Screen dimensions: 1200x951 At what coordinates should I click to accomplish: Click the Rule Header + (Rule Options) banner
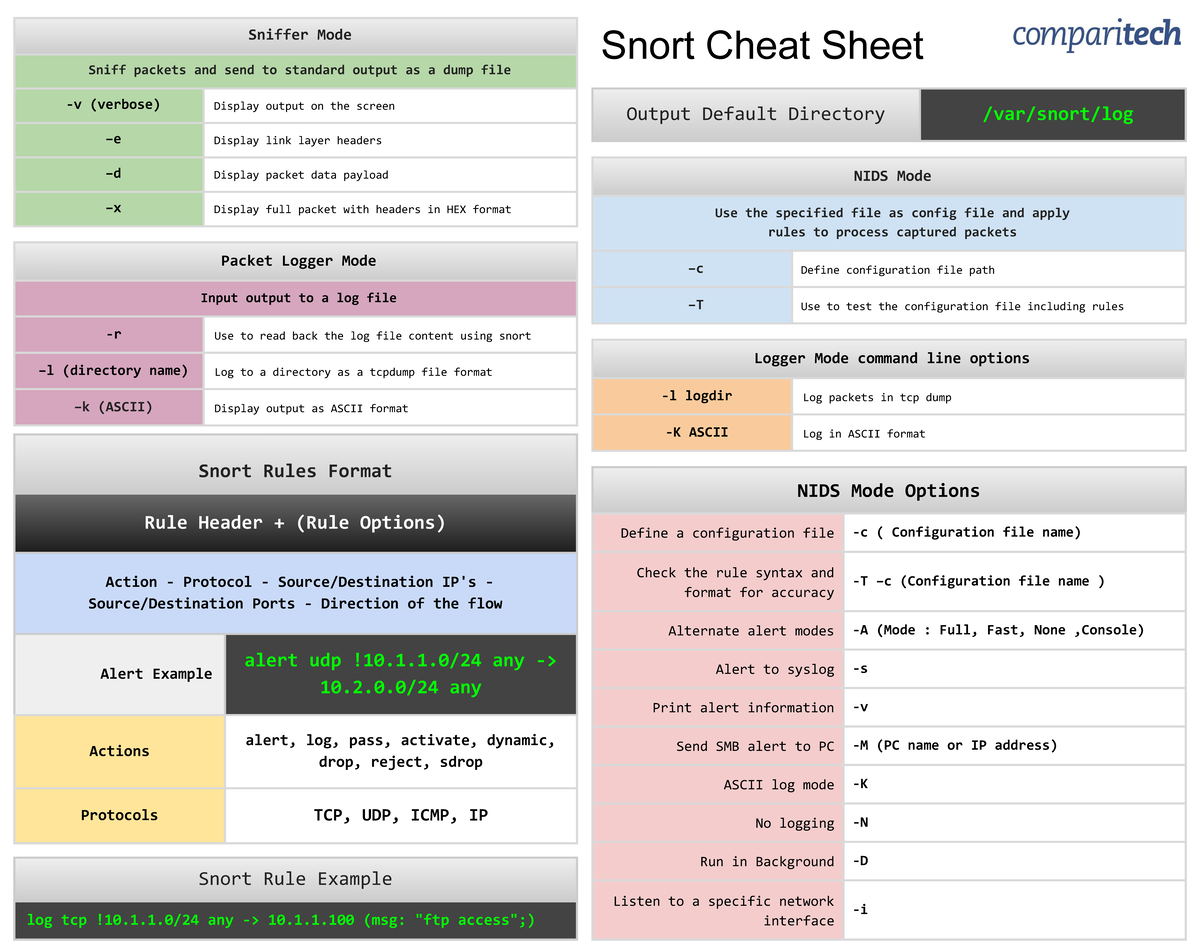tap(295, 522)
